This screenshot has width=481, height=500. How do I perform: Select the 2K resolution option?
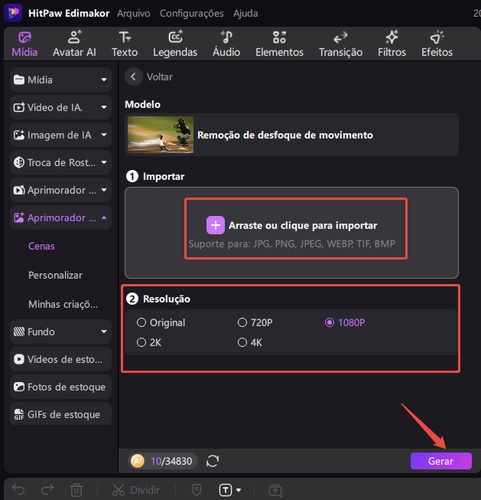149,343
